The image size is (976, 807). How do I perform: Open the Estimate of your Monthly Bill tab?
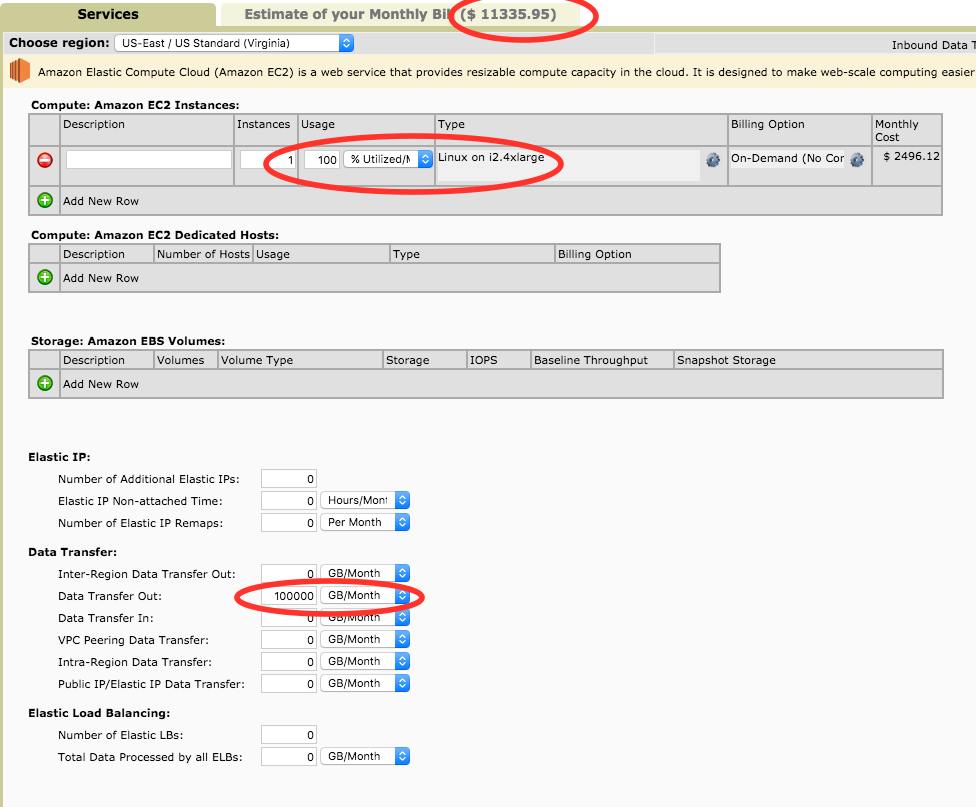(x=400, y=14)
